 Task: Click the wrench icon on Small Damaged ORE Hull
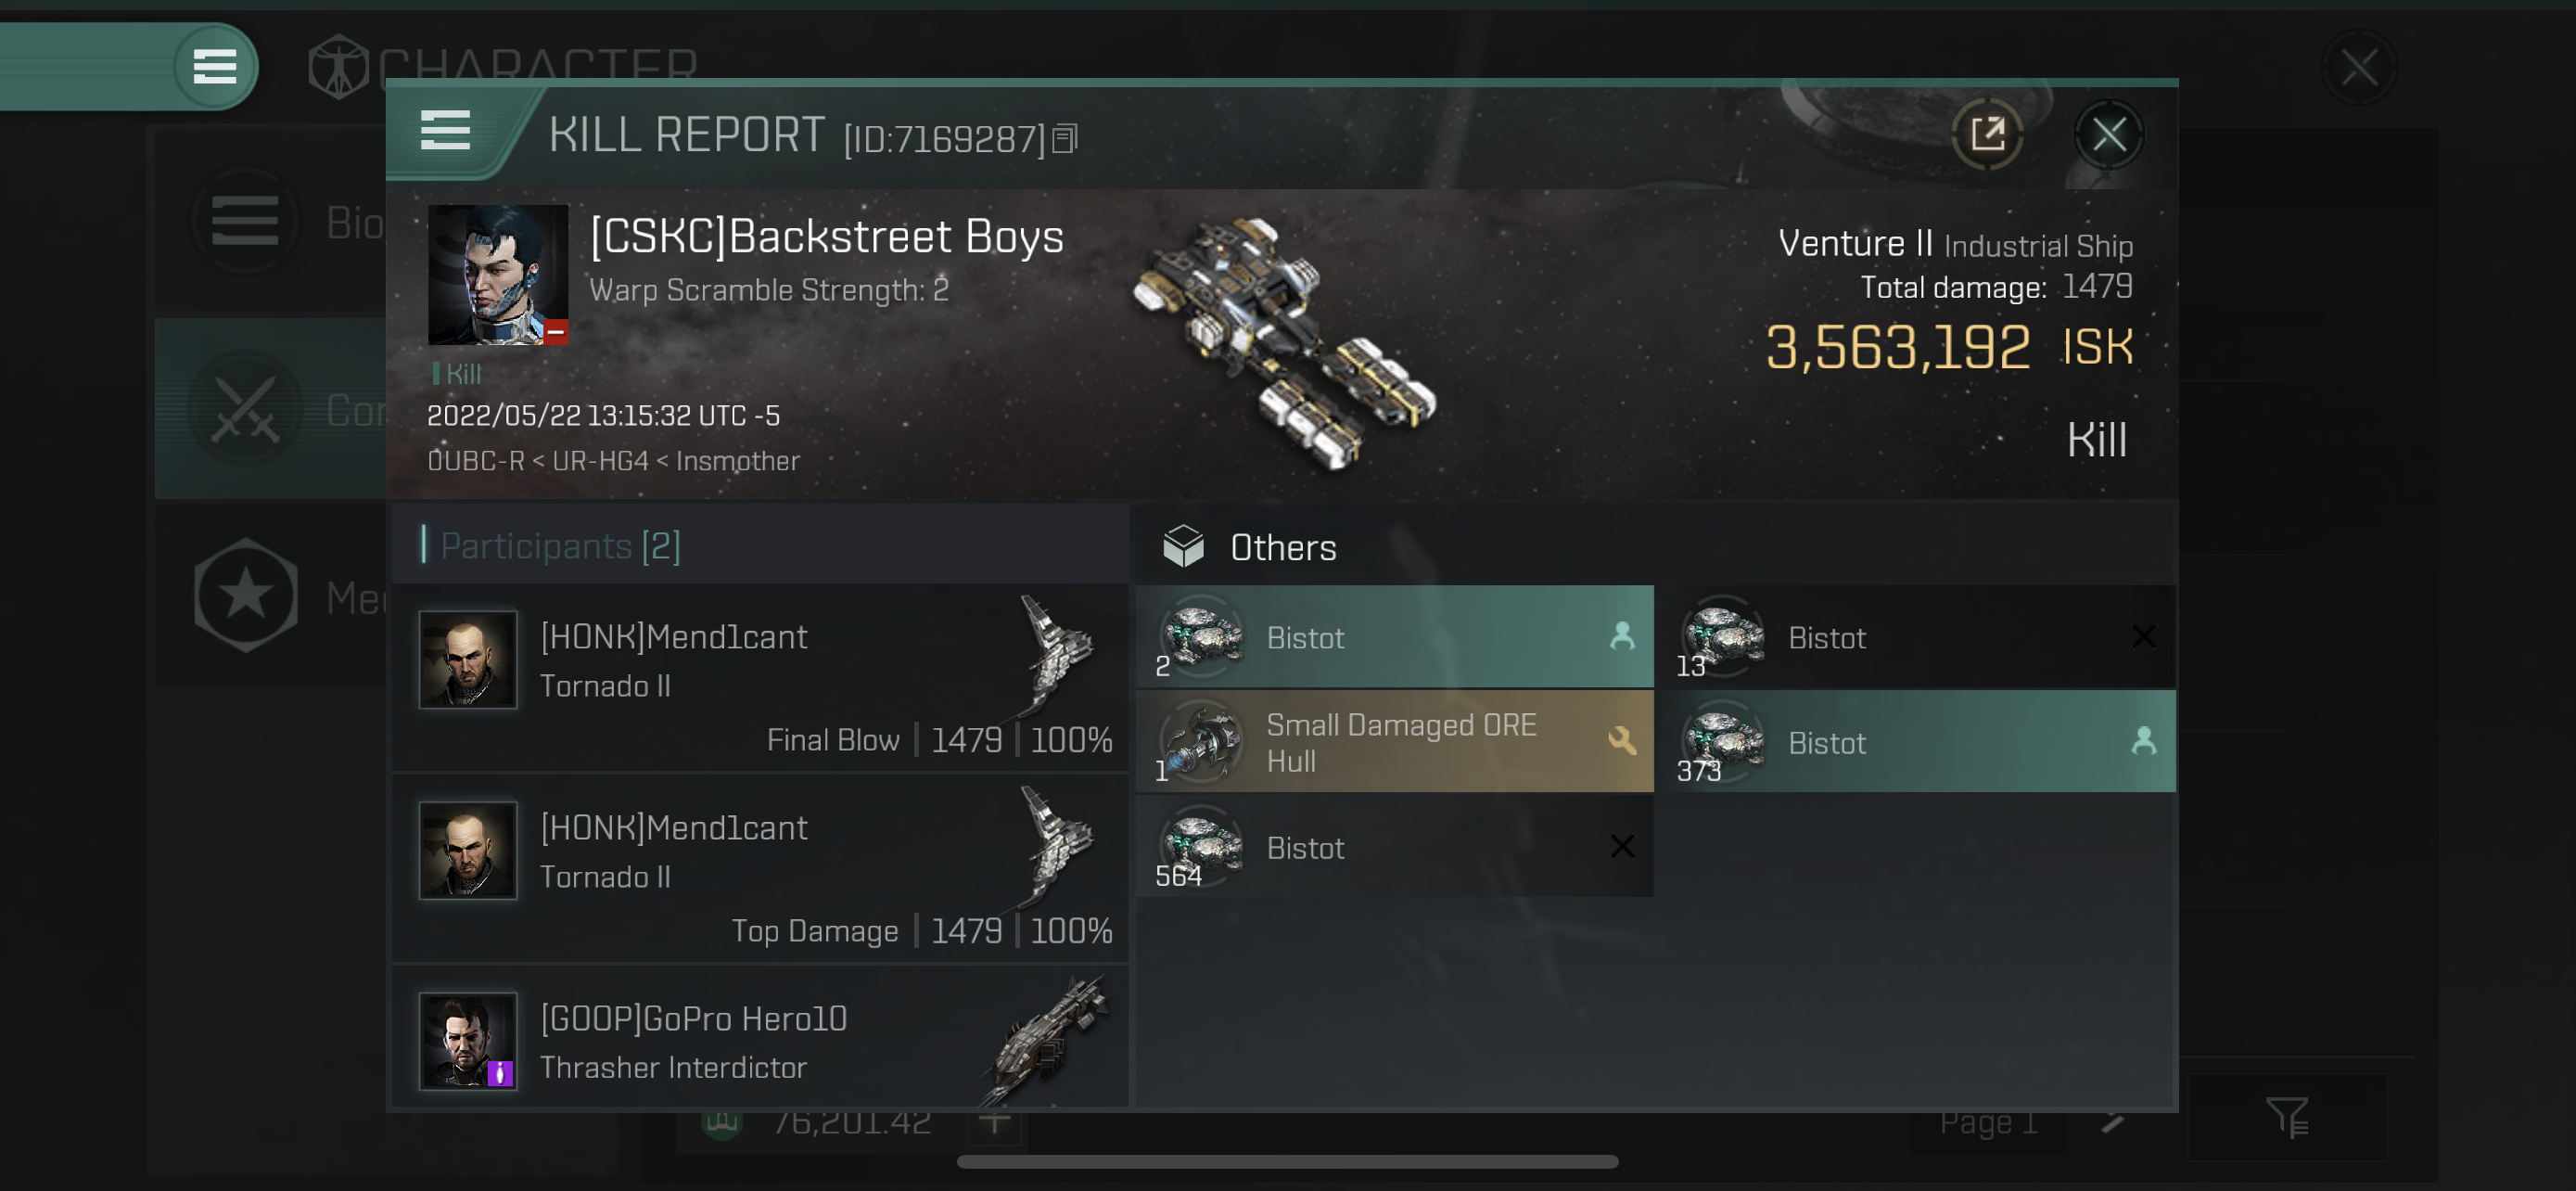[1622, 741]
